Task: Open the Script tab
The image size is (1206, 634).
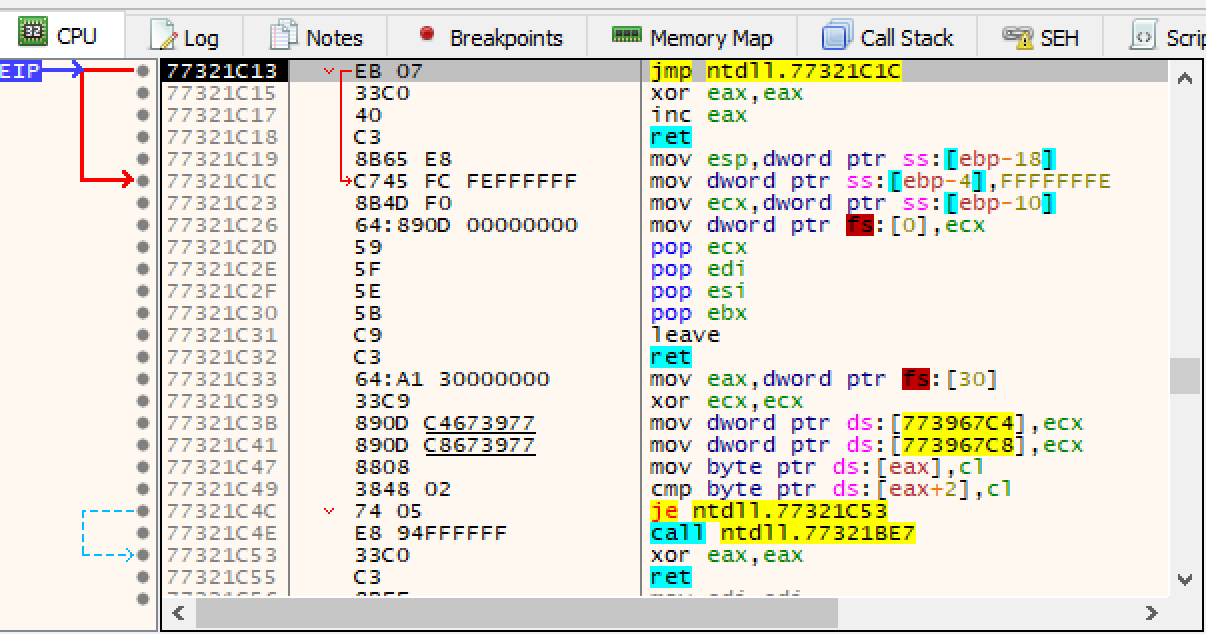Action: click(x=1170, y=38)
